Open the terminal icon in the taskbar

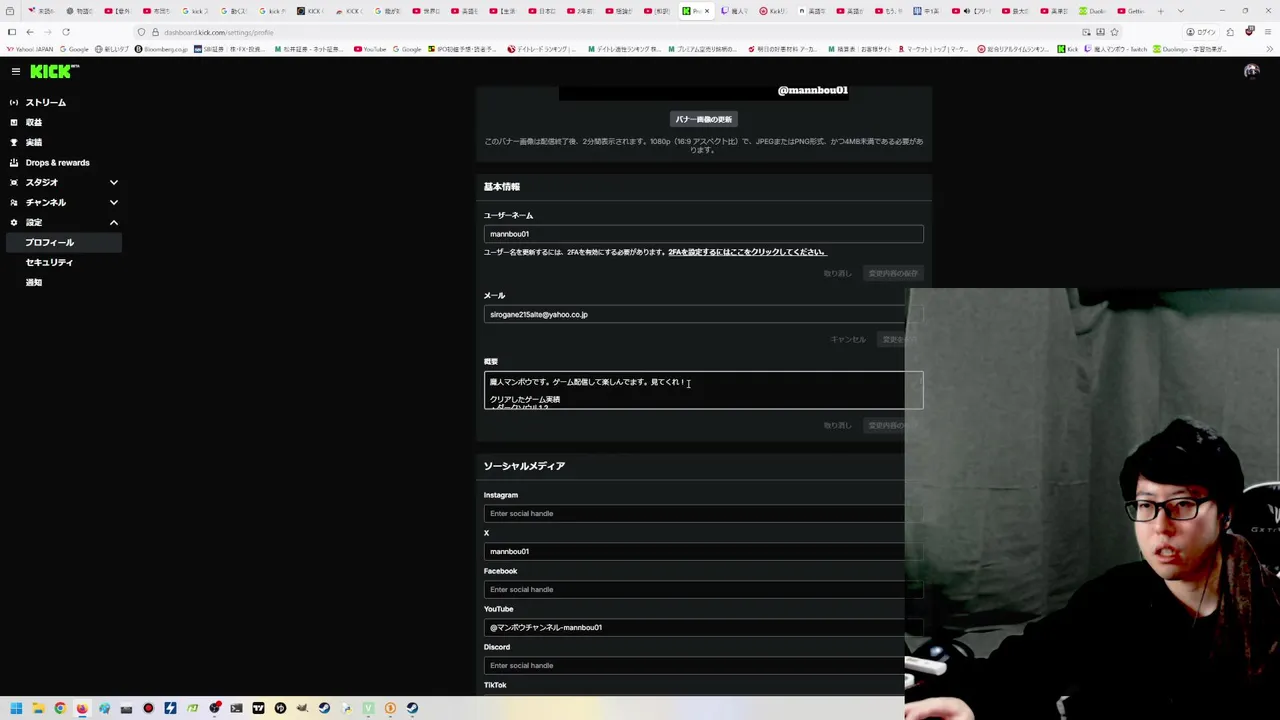[x=236, y=708]
